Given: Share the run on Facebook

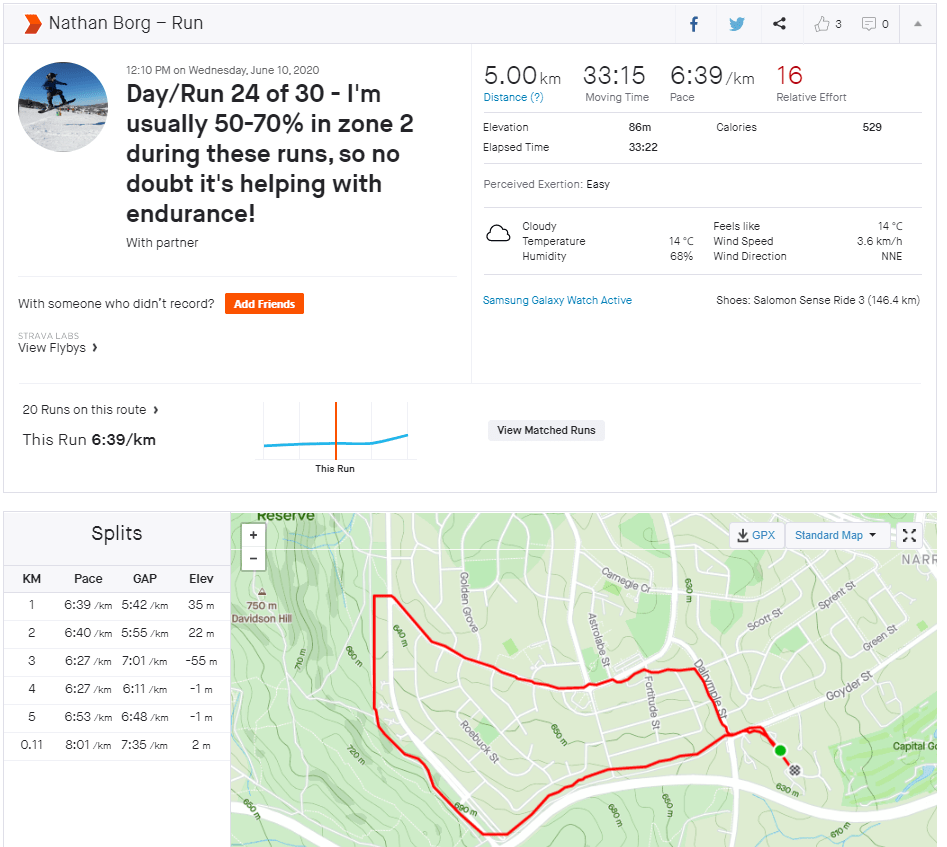Looking at the screenshot, I should pyautogui.click(x=693, y=24).
